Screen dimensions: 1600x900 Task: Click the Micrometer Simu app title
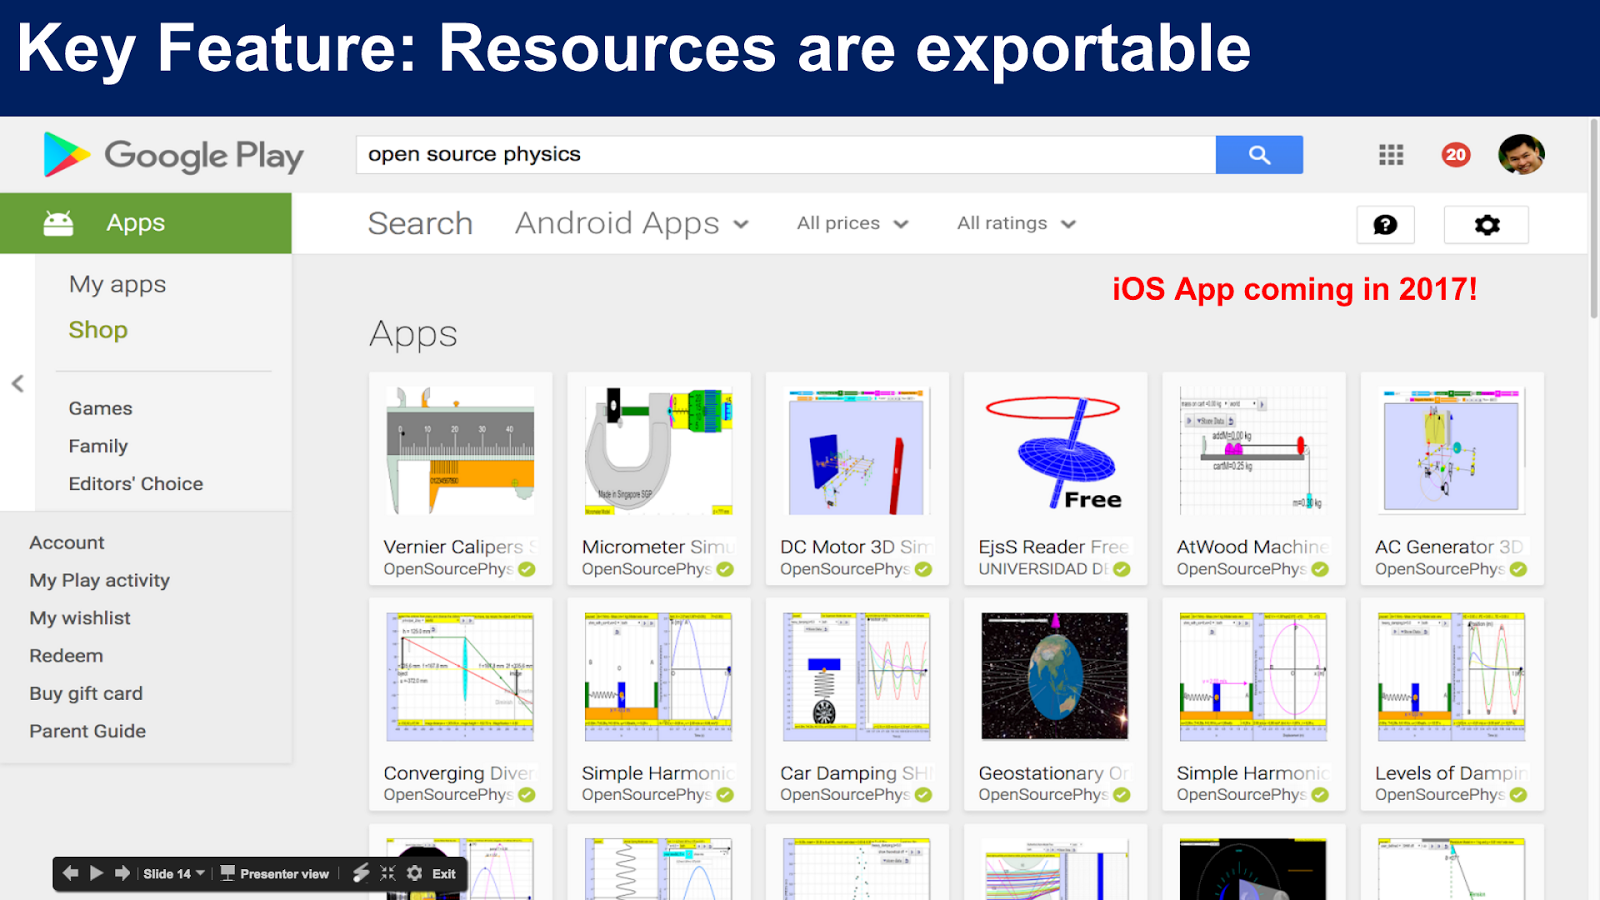[x=658, y=547]
